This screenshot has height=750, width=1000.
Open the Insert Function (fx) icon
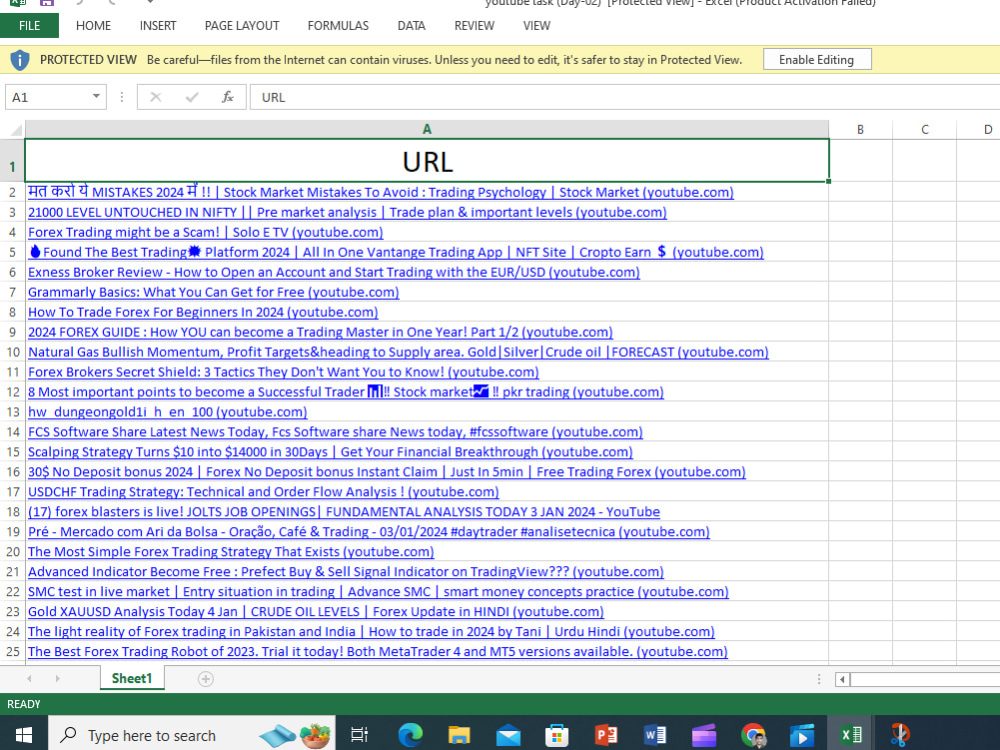[227, 97]
